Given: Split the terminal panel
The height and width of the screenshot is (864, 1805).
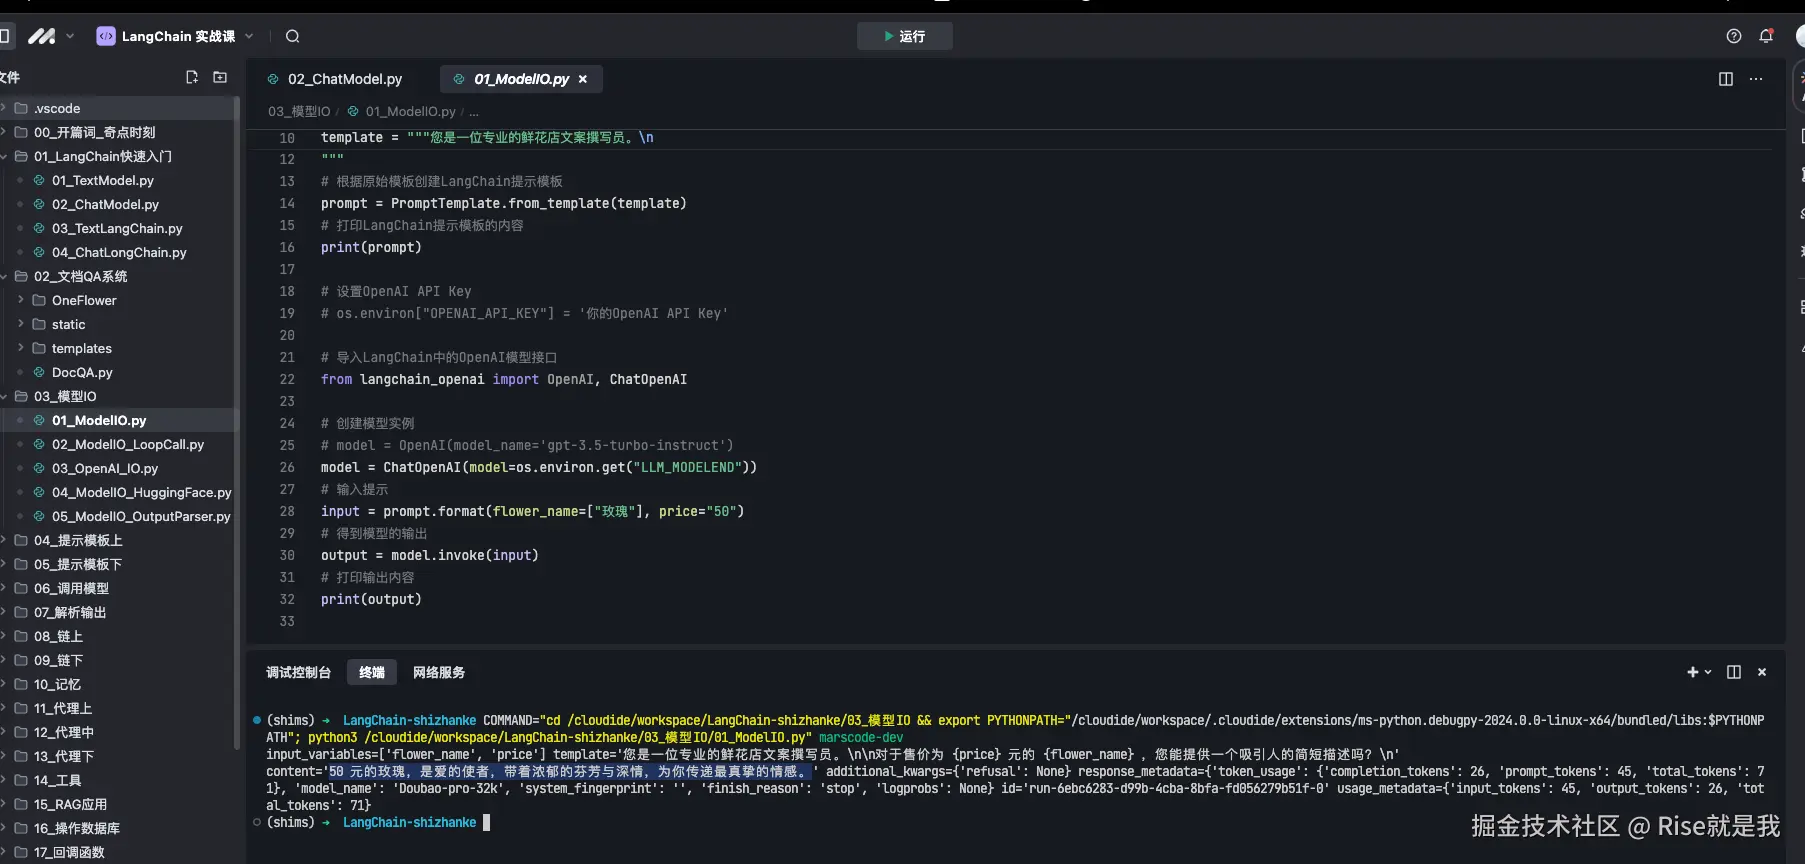Looking at the screenshot, I should 1734,672.
